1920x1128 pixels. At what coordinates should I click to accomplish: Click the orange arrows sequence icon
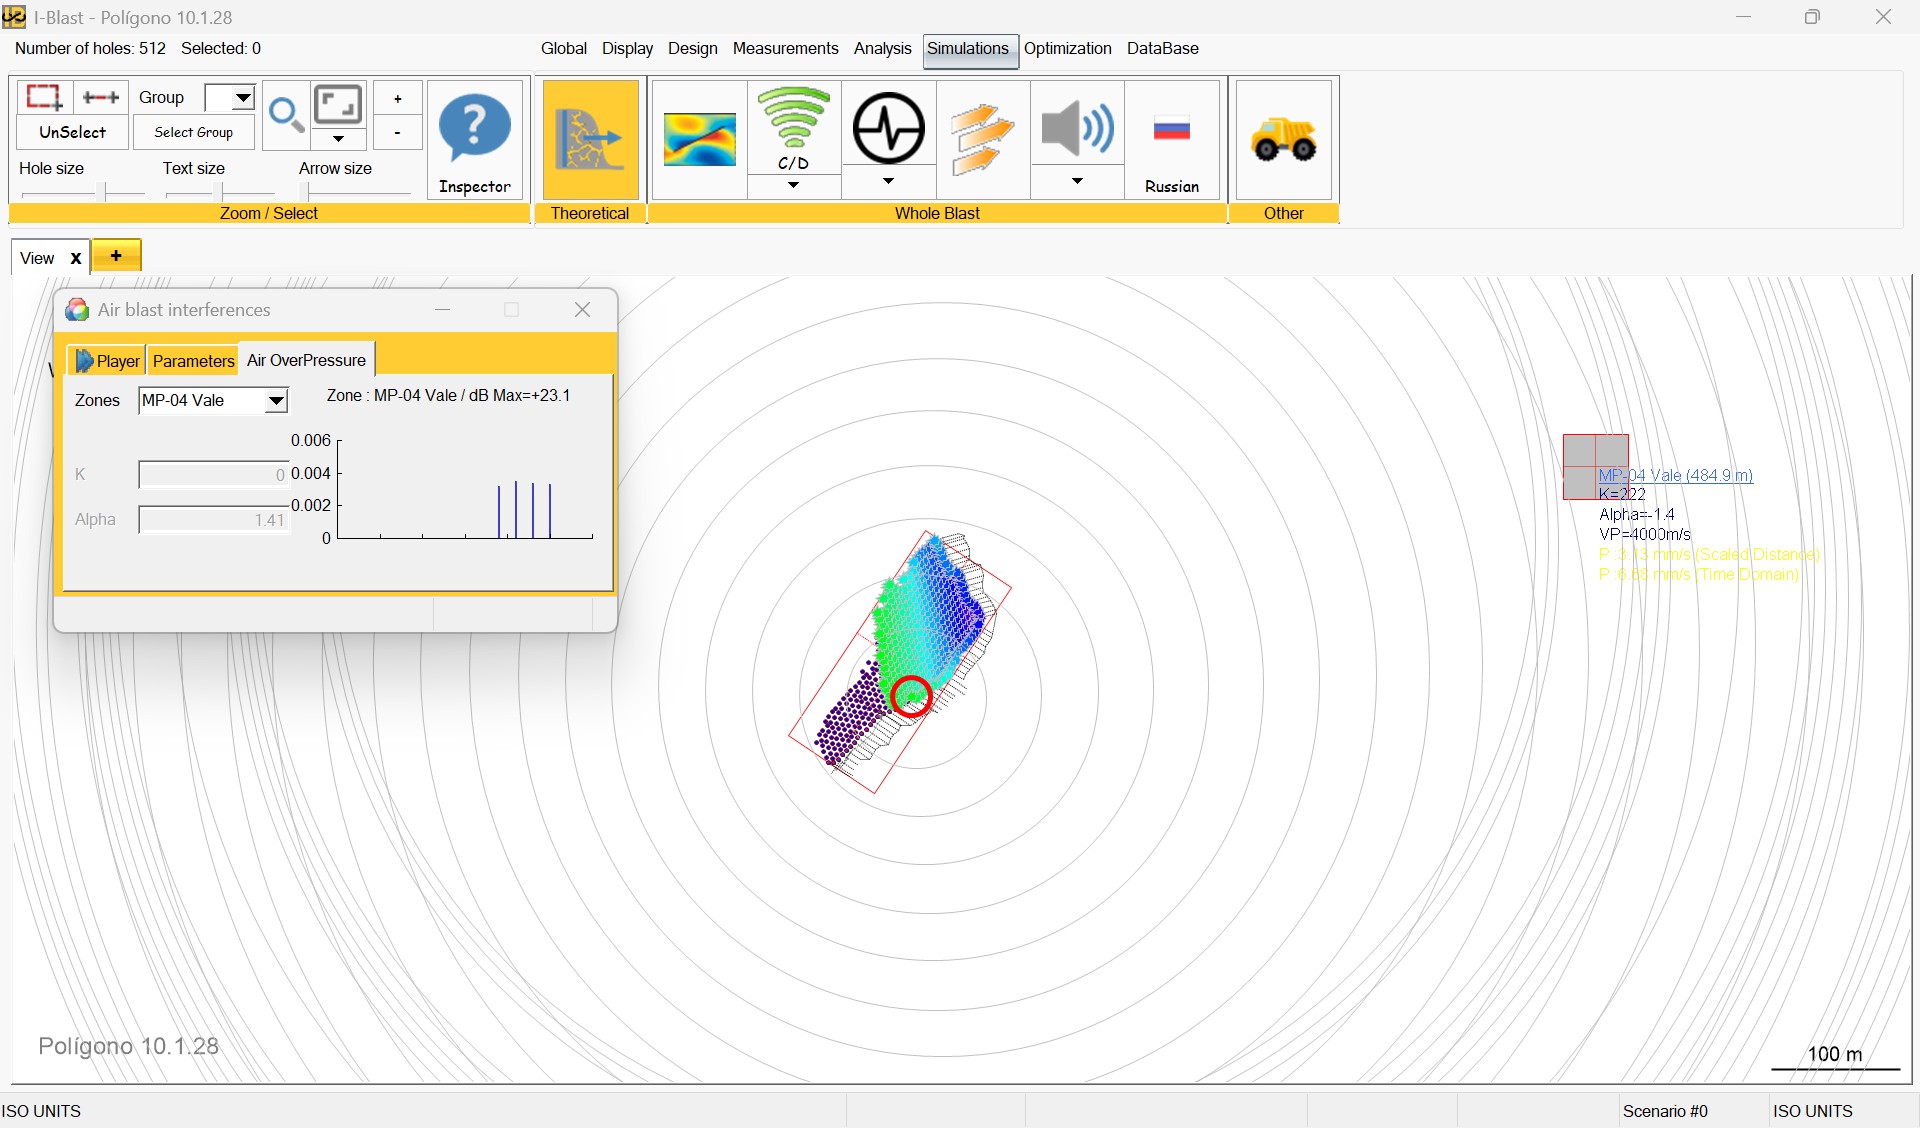coord(982,138)
